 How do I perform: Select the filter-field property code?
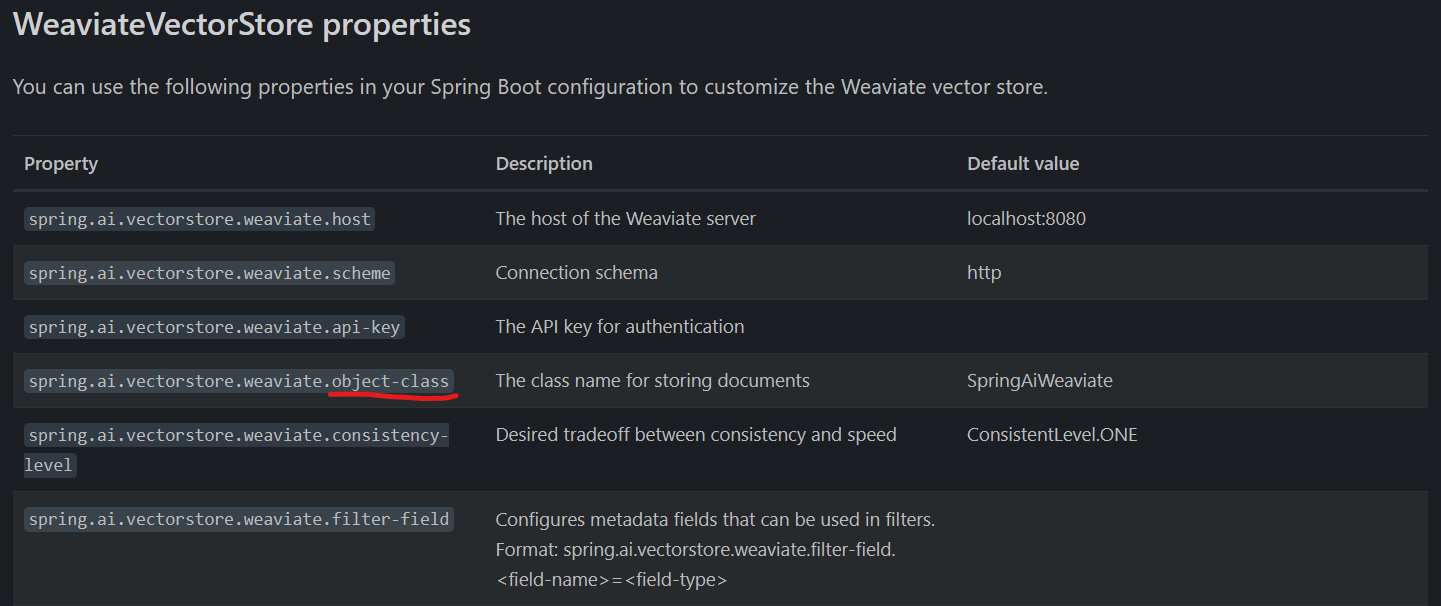point(239,519)
